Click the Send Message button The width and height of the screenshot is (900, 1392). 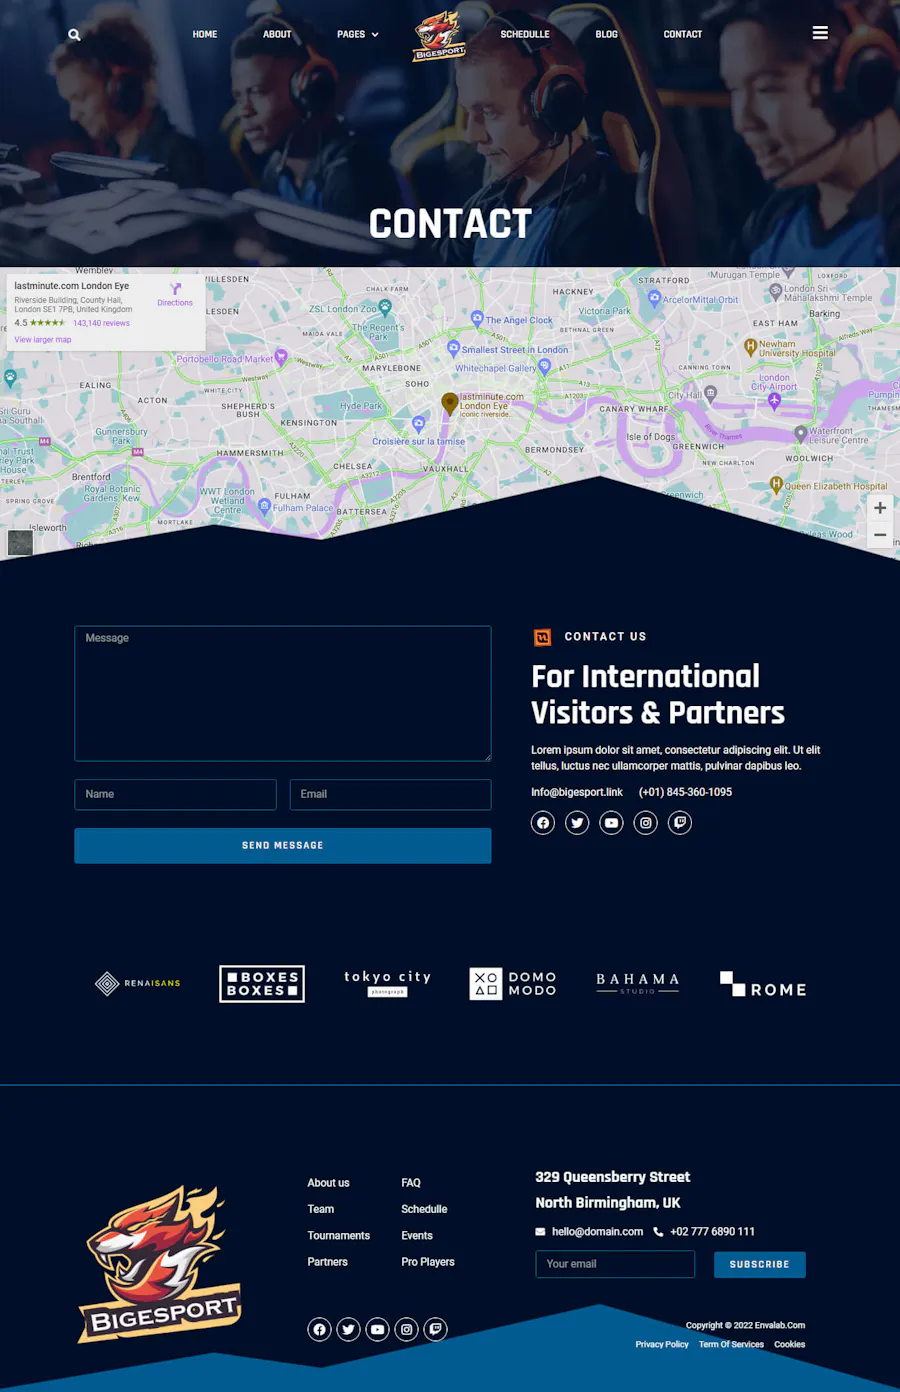click(x=283, y=846)
